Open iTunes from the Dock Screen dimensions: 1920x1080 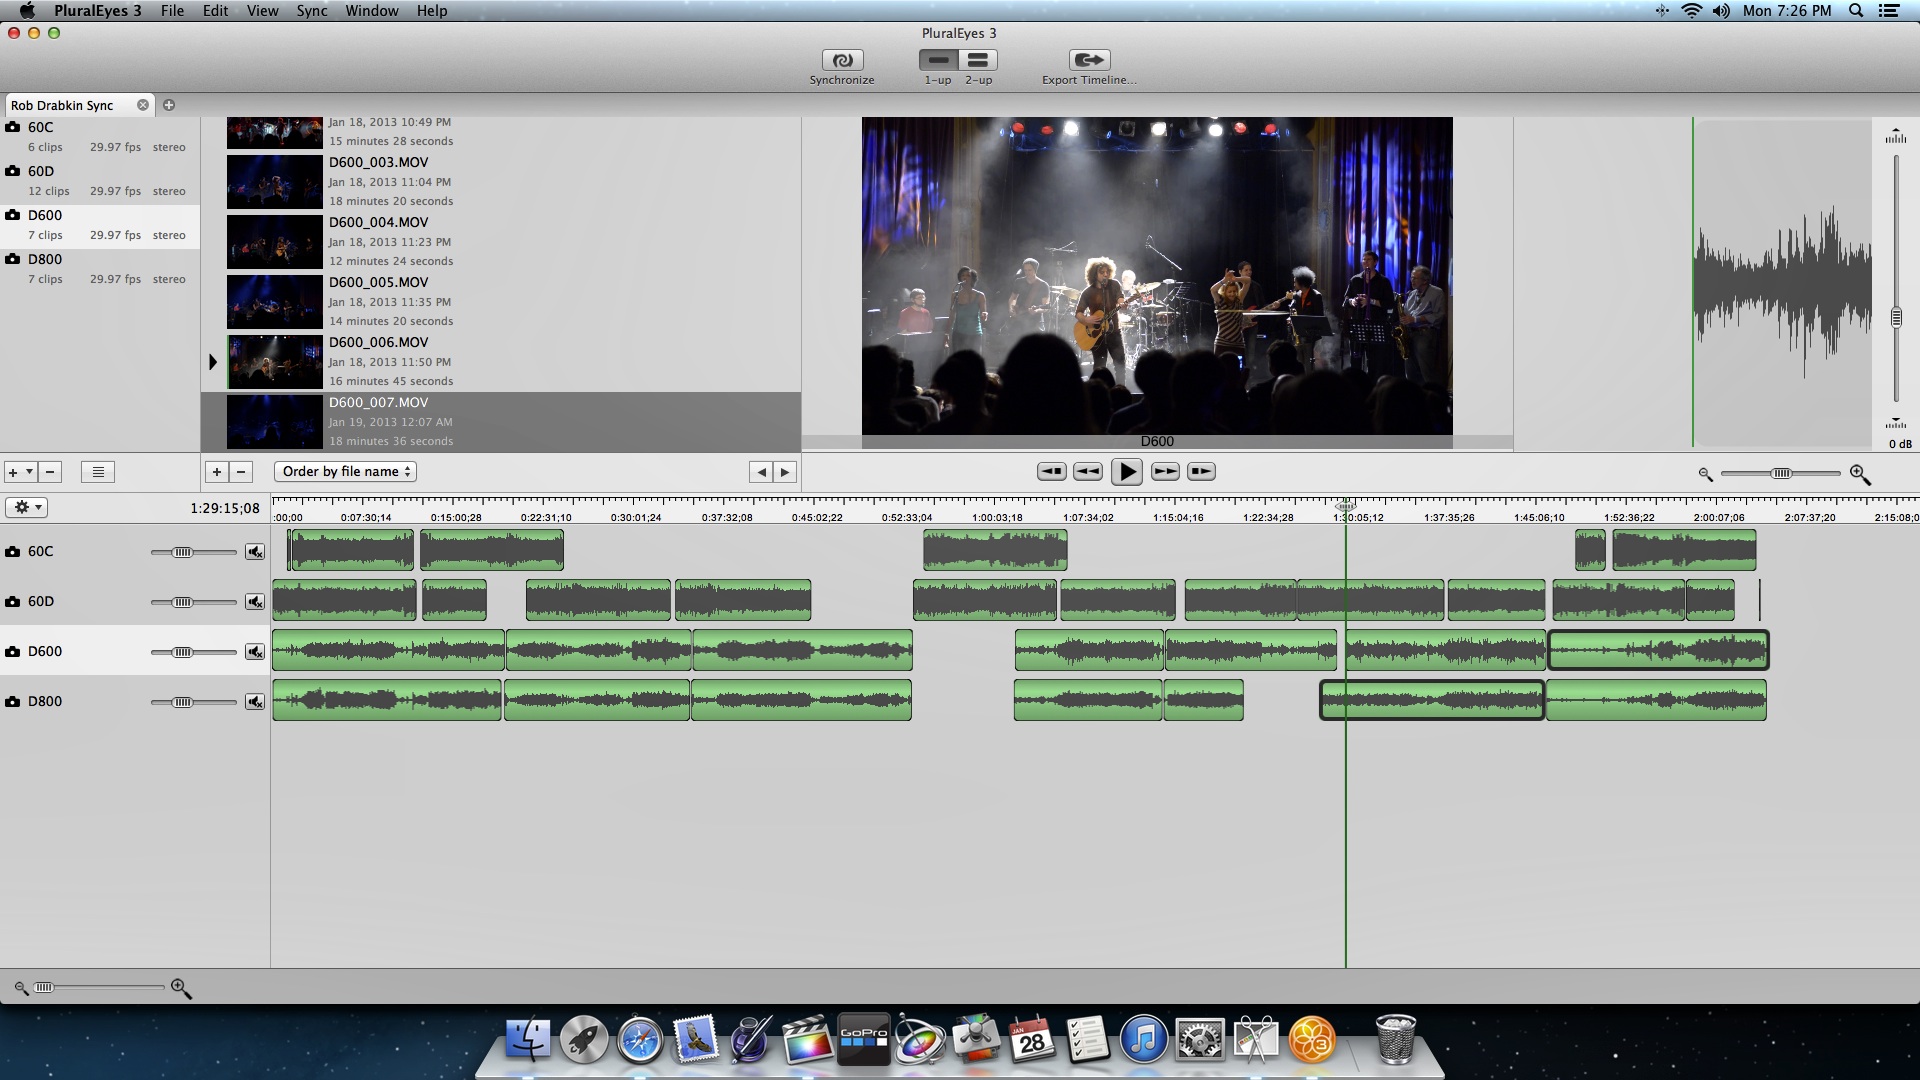[1143, 1040]
